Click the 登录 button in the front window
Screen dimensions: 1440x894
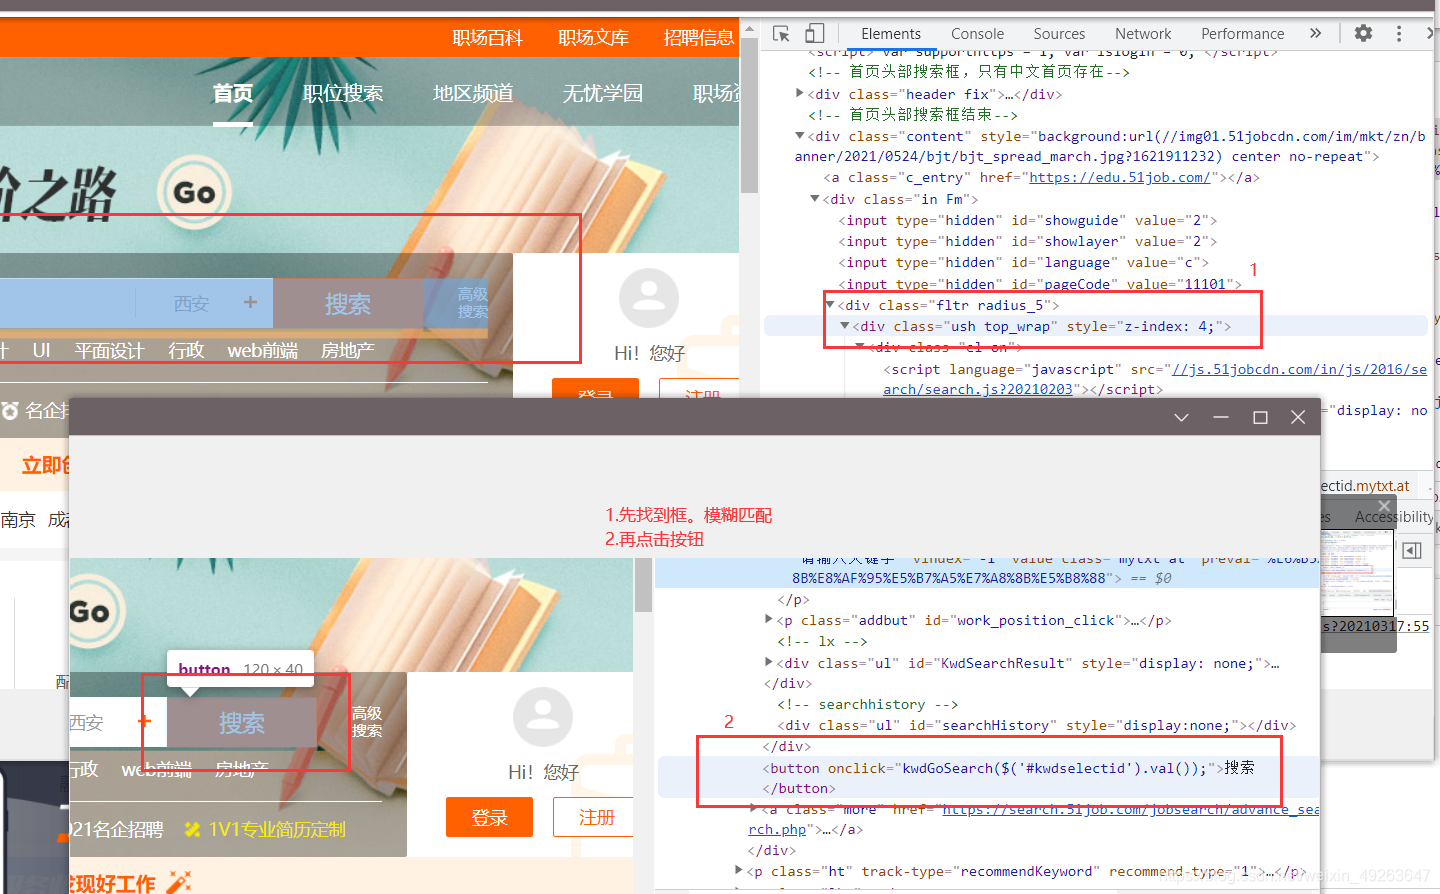[489, 817]
